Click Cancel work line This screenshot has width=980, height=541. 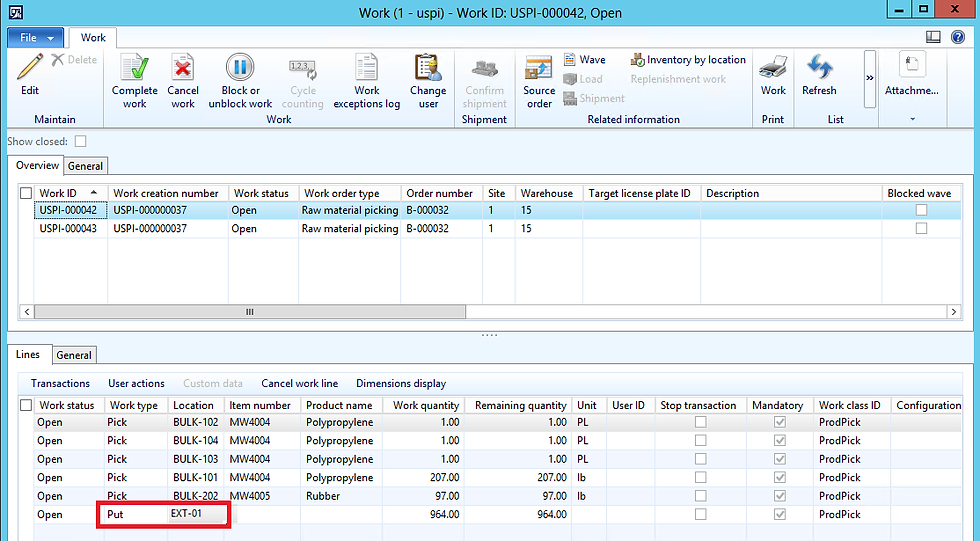299,384
